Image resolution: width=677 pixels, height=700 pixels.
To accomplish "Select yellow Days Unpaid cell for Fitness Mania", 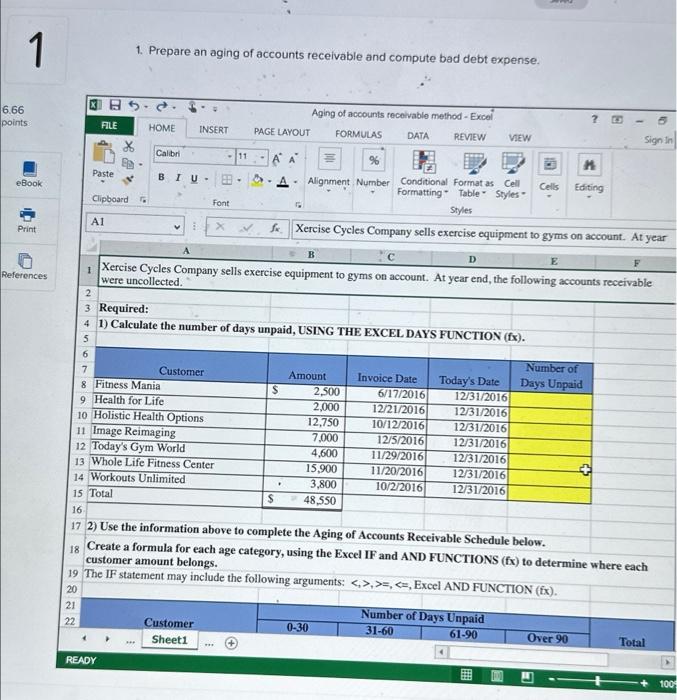I will pyautogui.click(x=552, y=399).
